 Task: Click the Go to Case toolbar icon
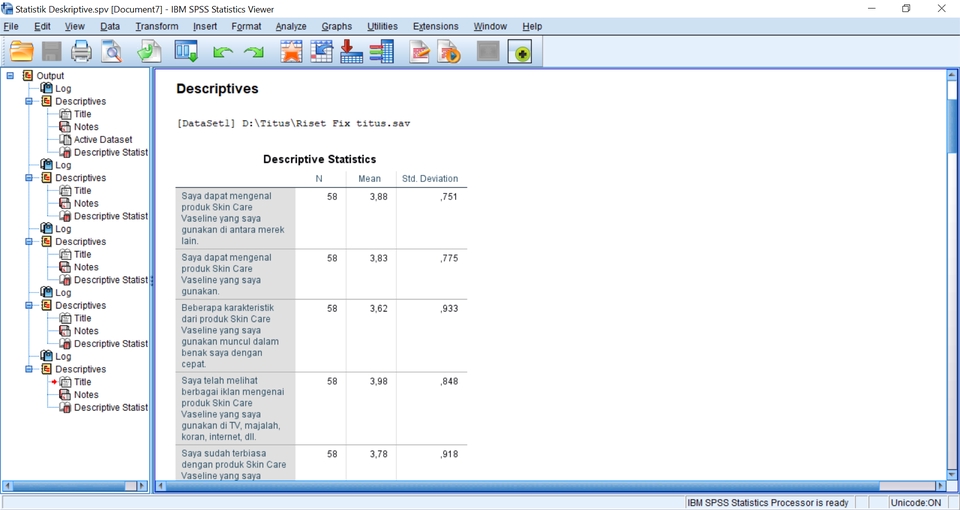tap(321, 51)
